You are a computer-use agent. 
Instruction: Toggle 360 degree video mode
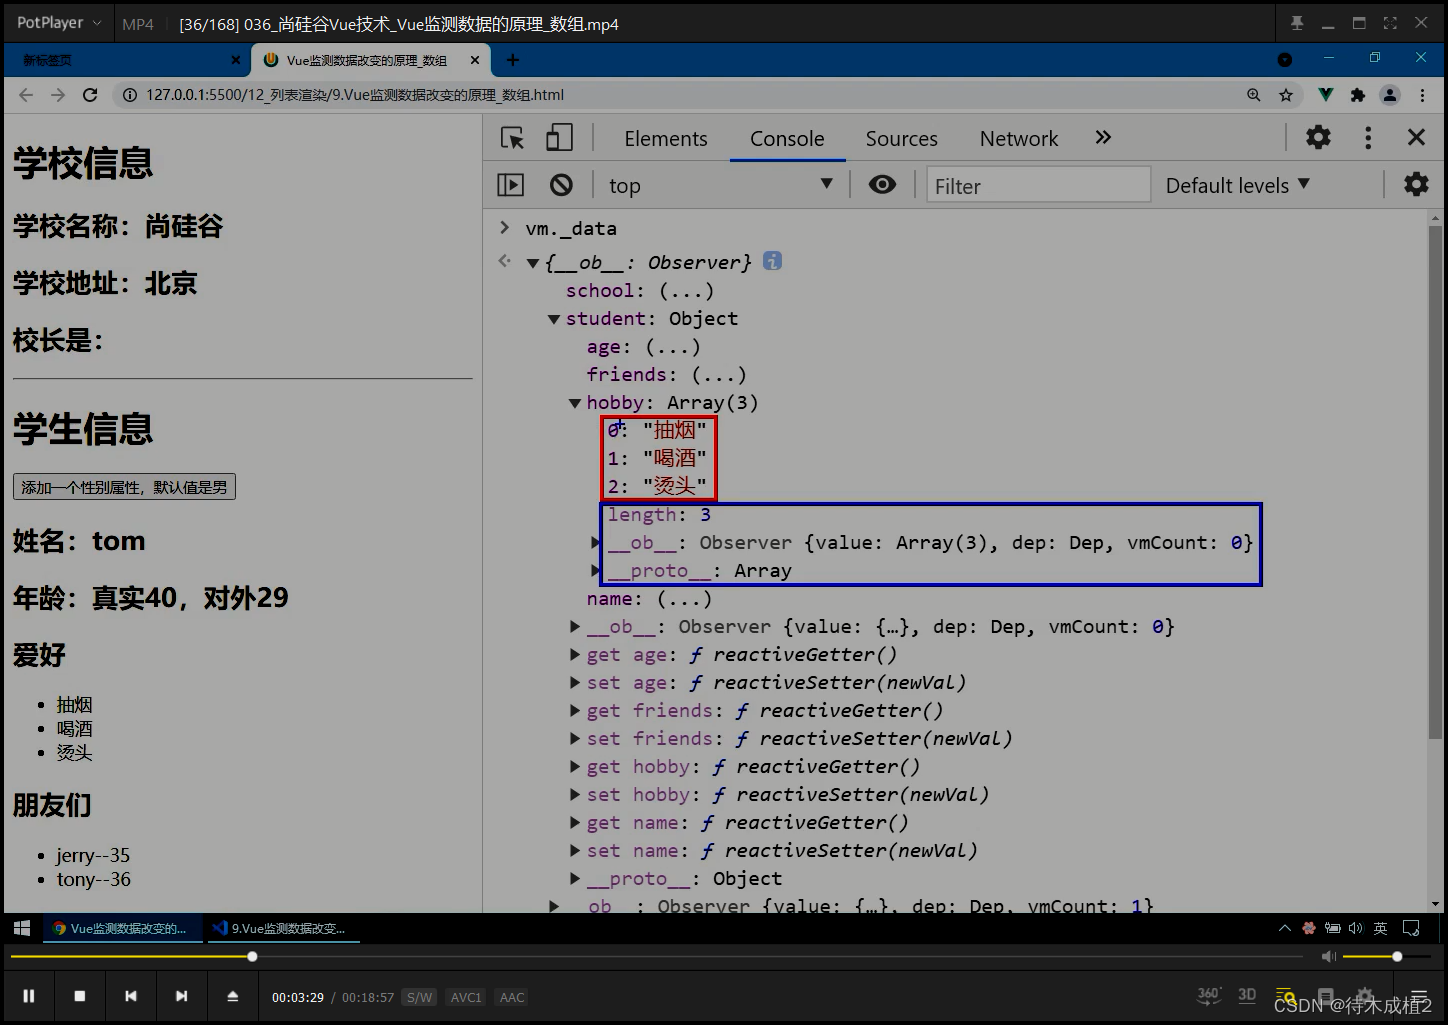coord(1209,995)
